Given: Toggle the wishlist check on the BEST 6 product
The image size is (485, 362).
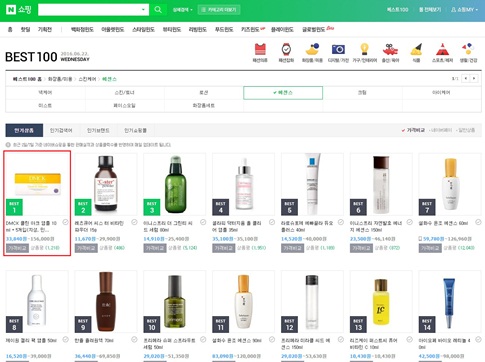Looking at the screenshot, I should pyautogui.click(x=410, y=222).
